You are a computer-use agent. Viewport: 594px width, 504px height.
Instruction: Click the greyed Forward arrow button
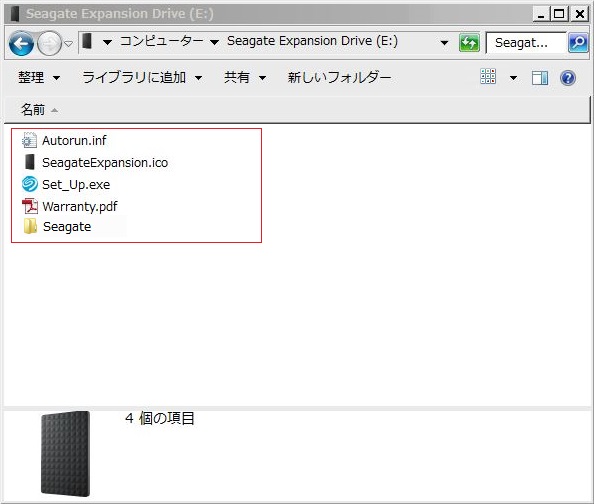[x=49, y=43]
